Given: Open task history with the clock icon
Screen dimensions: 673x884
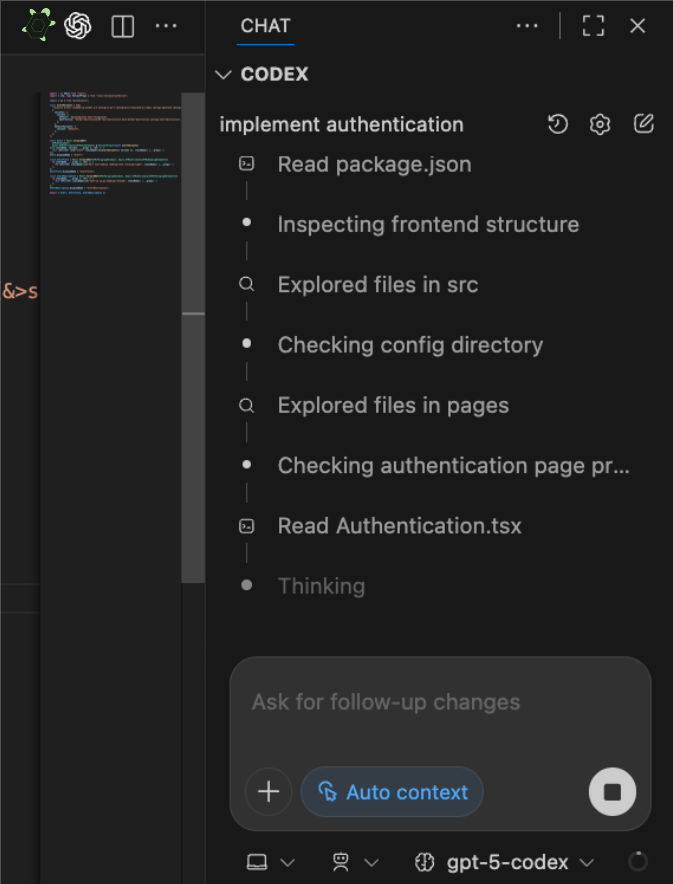Looking at the screenshot, I should 558,124.
